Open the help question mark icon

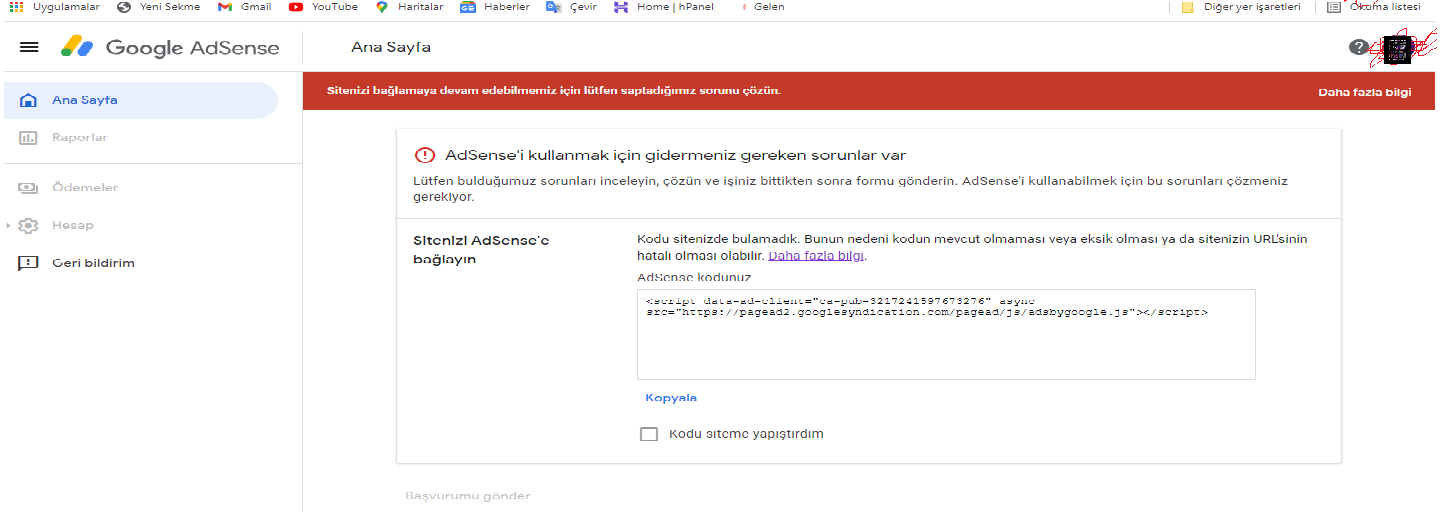pos(1358,47)
